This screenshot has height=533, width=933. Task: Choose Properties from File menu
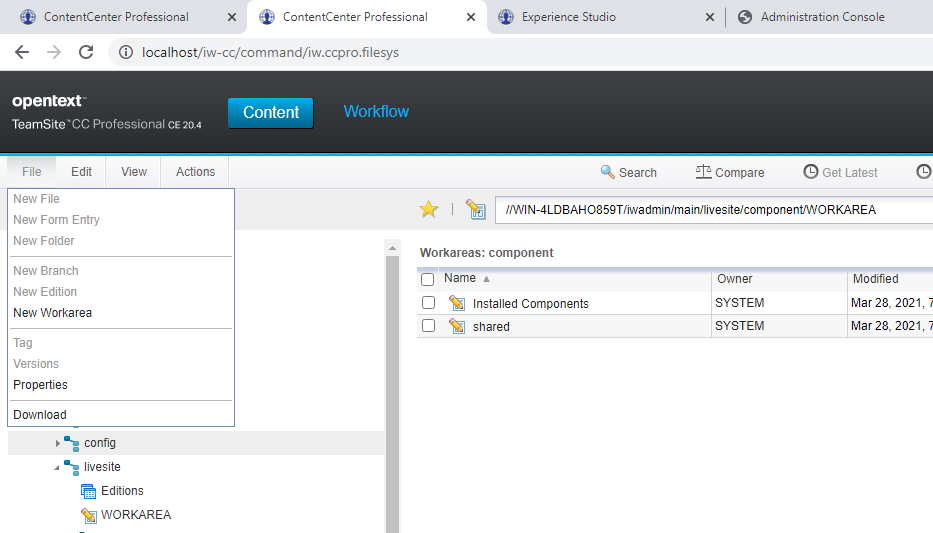point(40,385)
